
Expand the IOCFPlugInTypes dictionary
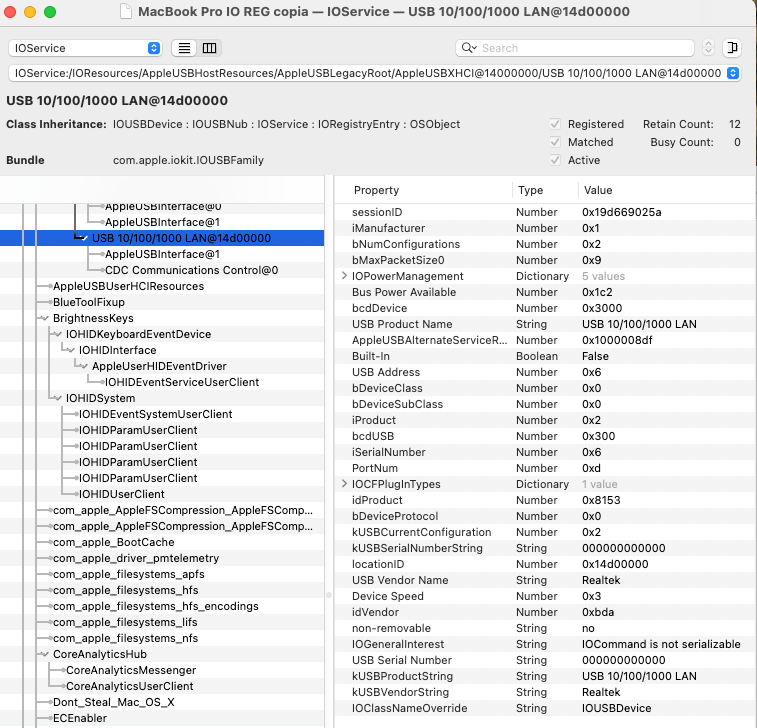[x=344, y=484]
